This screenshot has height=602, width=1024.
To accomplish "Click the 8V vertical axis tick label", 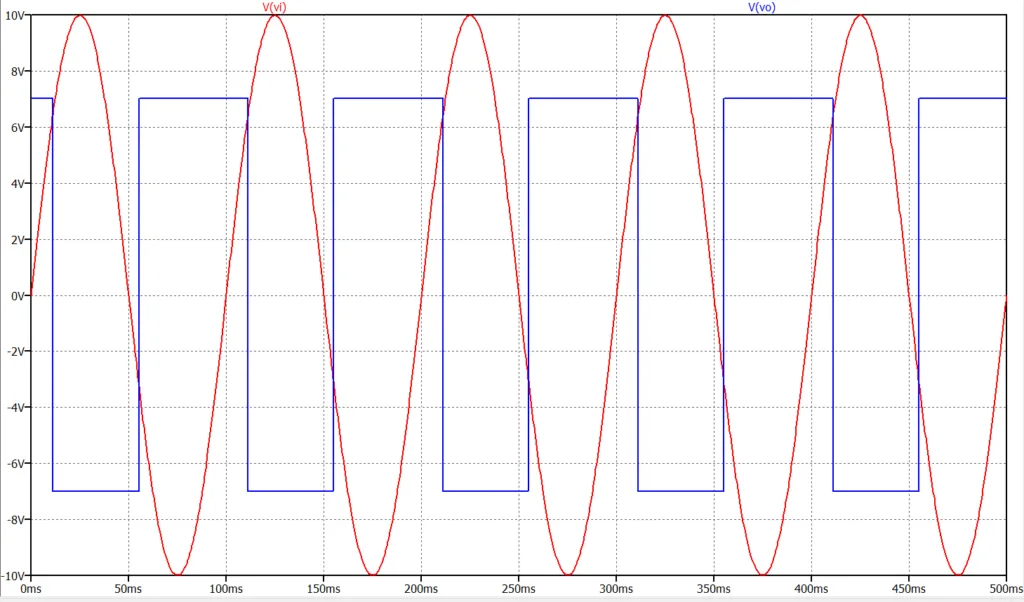I will pos(16,72).
